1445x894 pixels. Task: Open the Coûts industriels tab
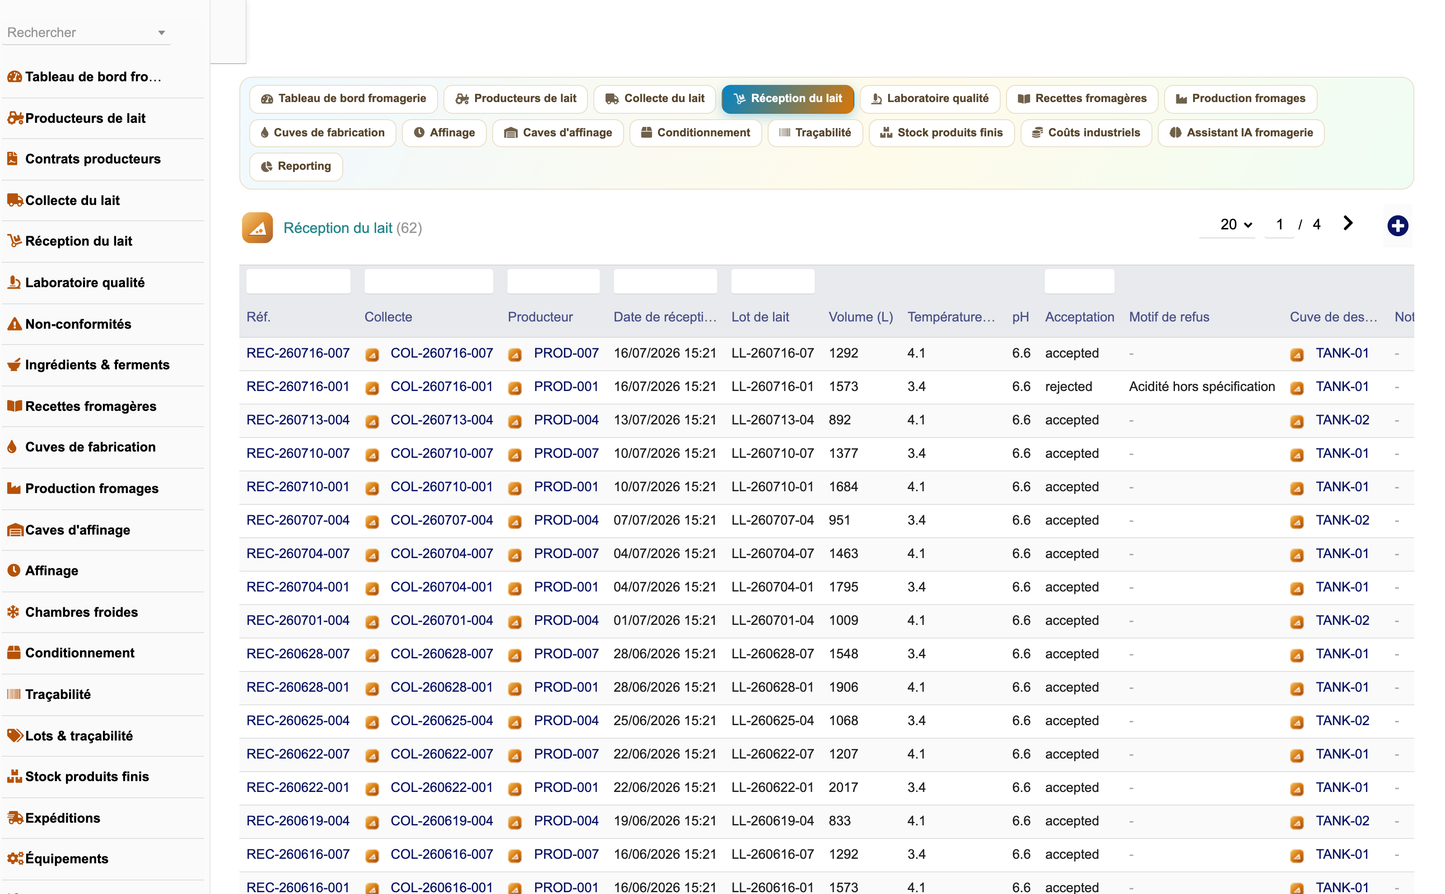(1085, 133)
